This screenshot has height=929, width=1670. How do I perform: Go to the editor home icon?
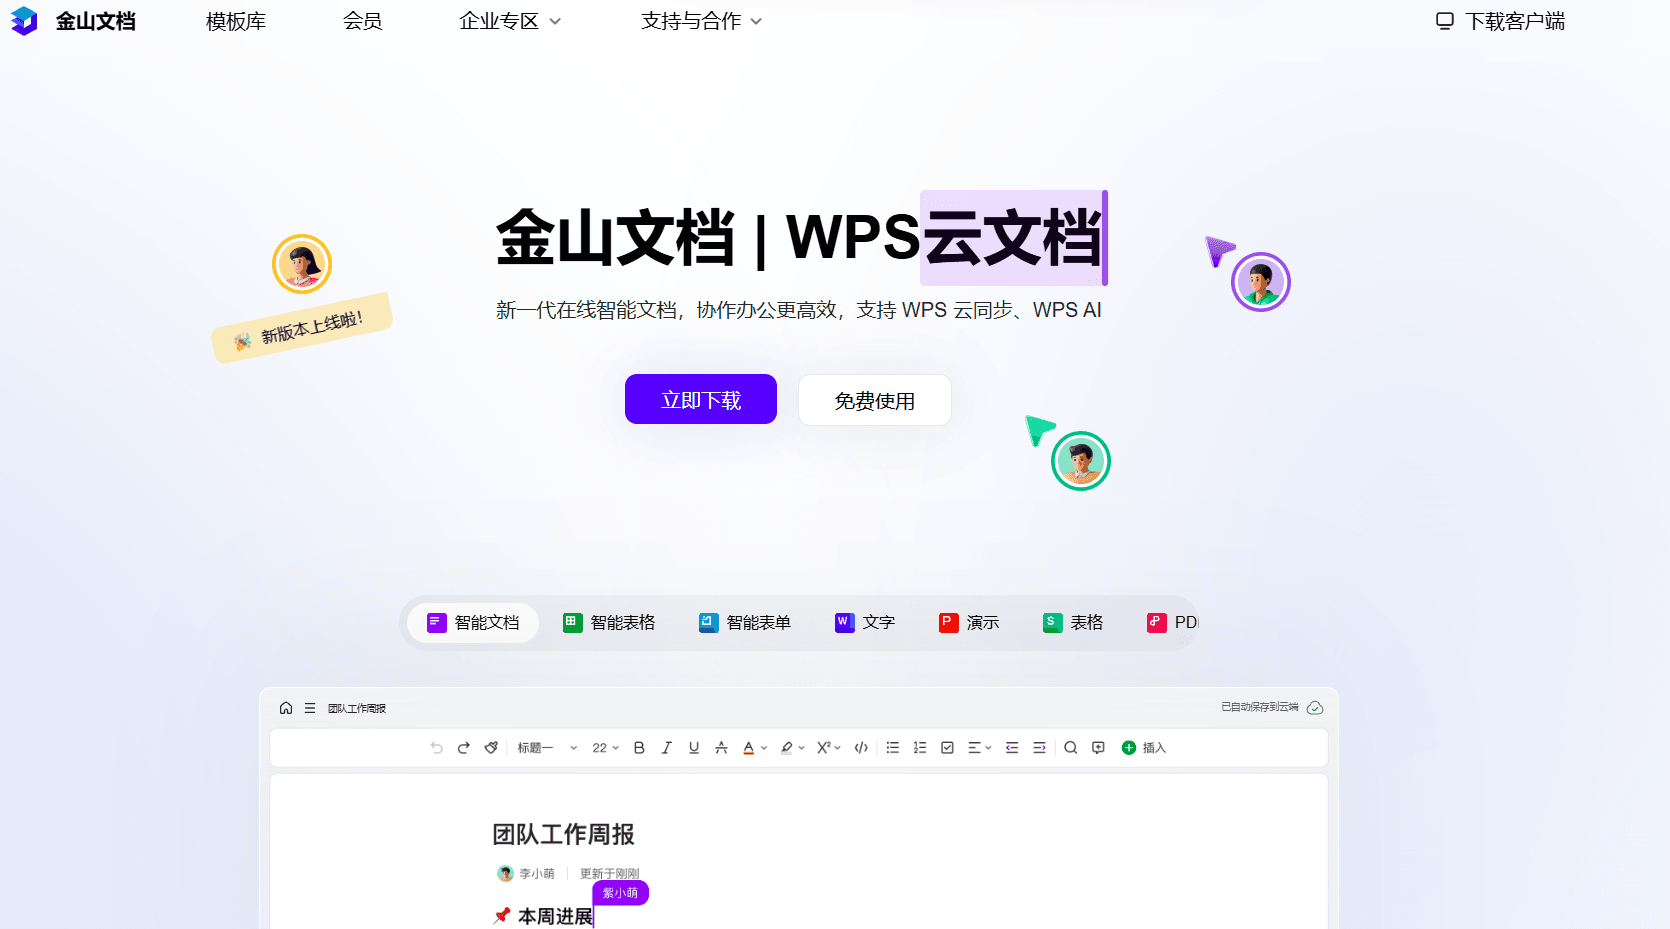[286, 708]
